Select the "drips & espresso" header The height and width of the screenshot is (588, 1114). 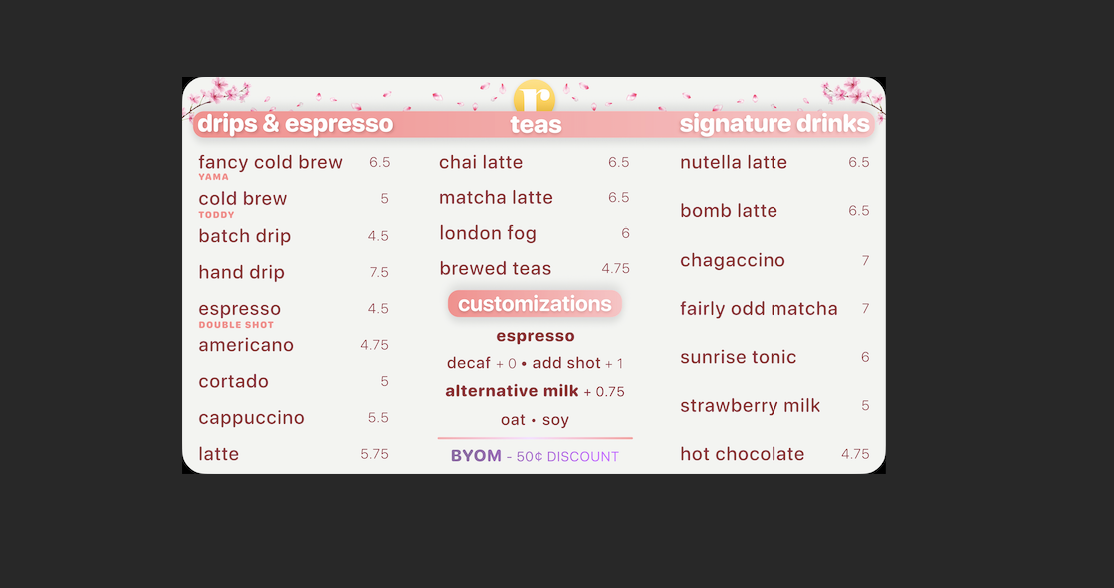click(x=295, y=124)
